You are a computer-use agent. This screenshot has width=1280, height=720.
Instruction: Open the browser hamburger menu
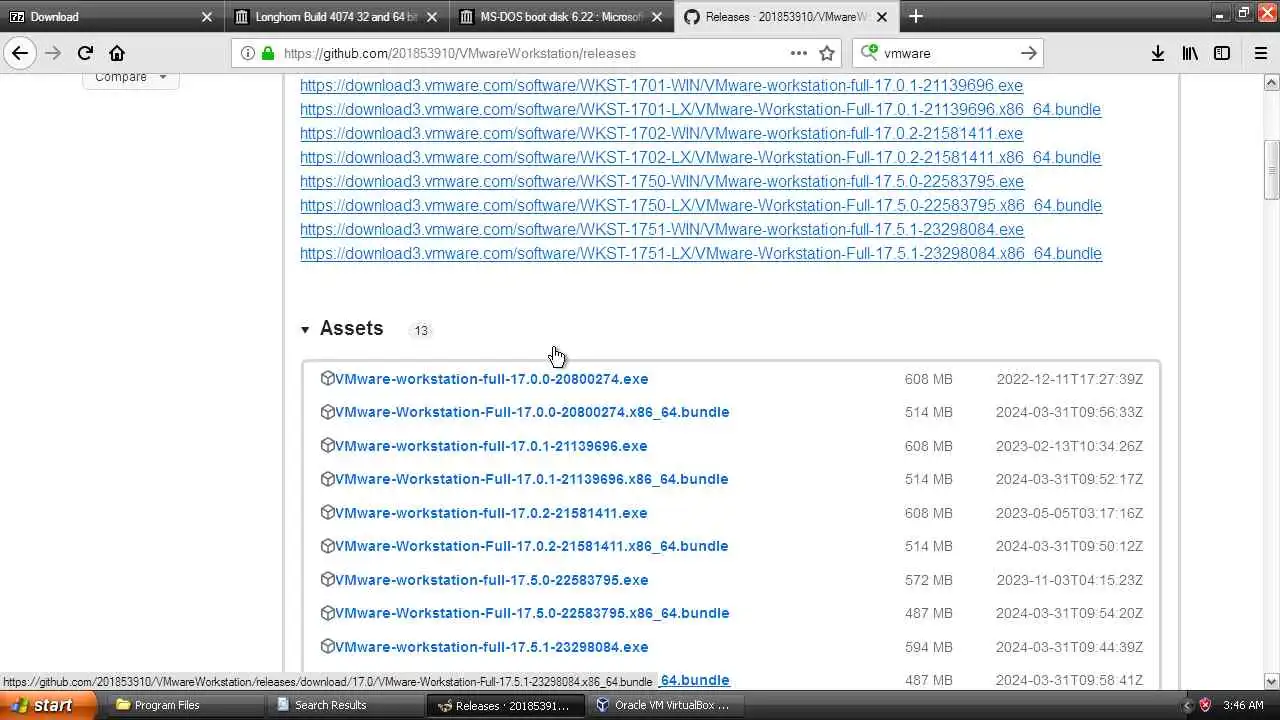(1260, 53)
